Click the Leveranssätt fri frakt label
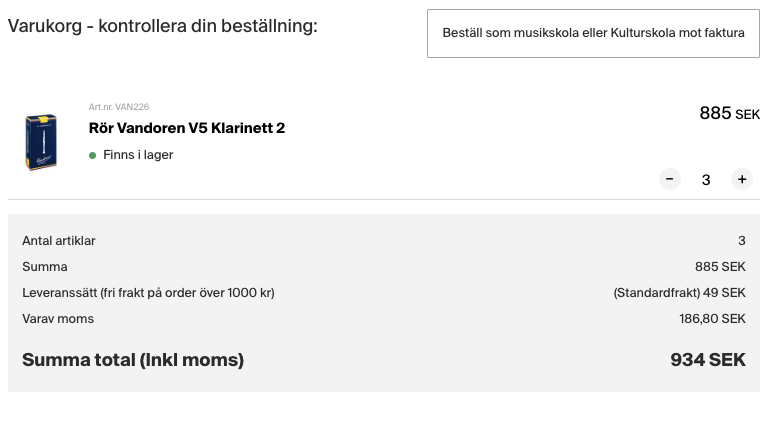The width and height of the screenshot is (773, 425). [148, 293]
